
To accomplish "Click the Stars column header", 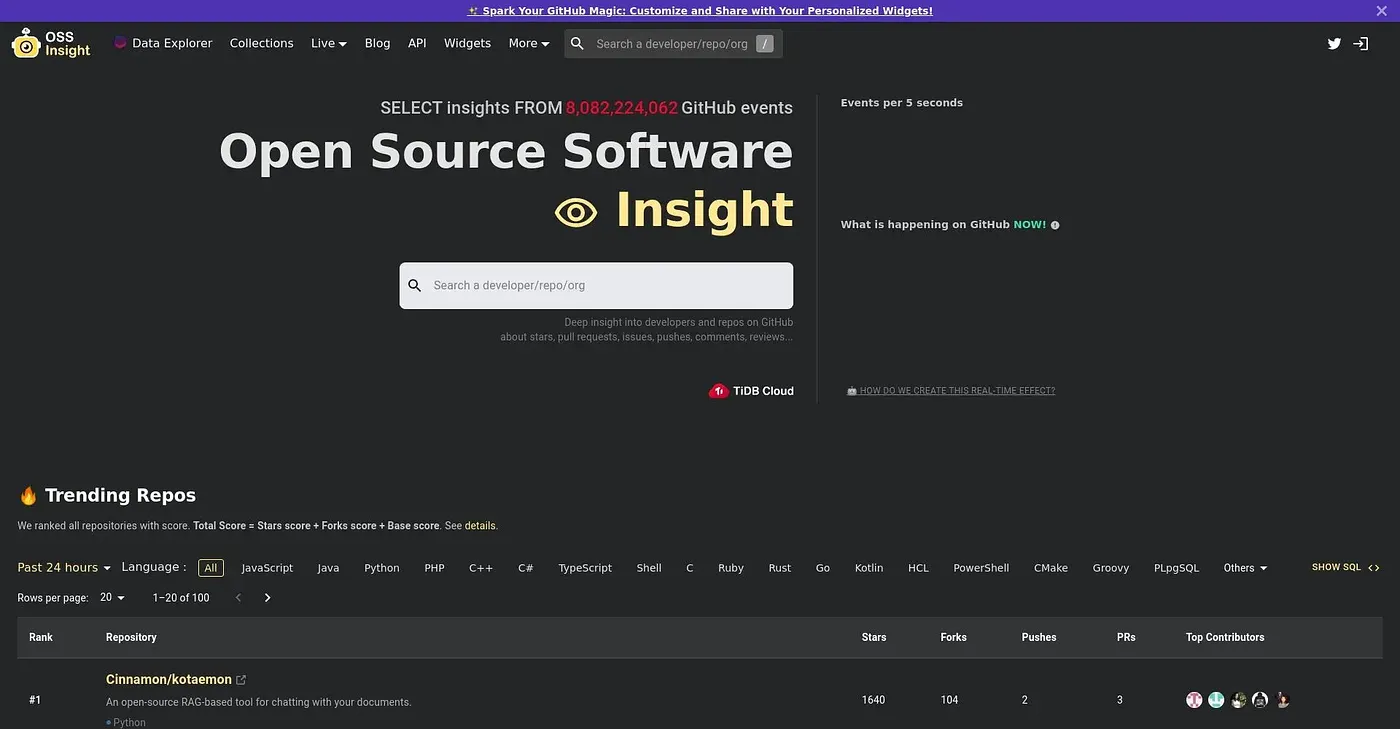I will coord(874,637).
